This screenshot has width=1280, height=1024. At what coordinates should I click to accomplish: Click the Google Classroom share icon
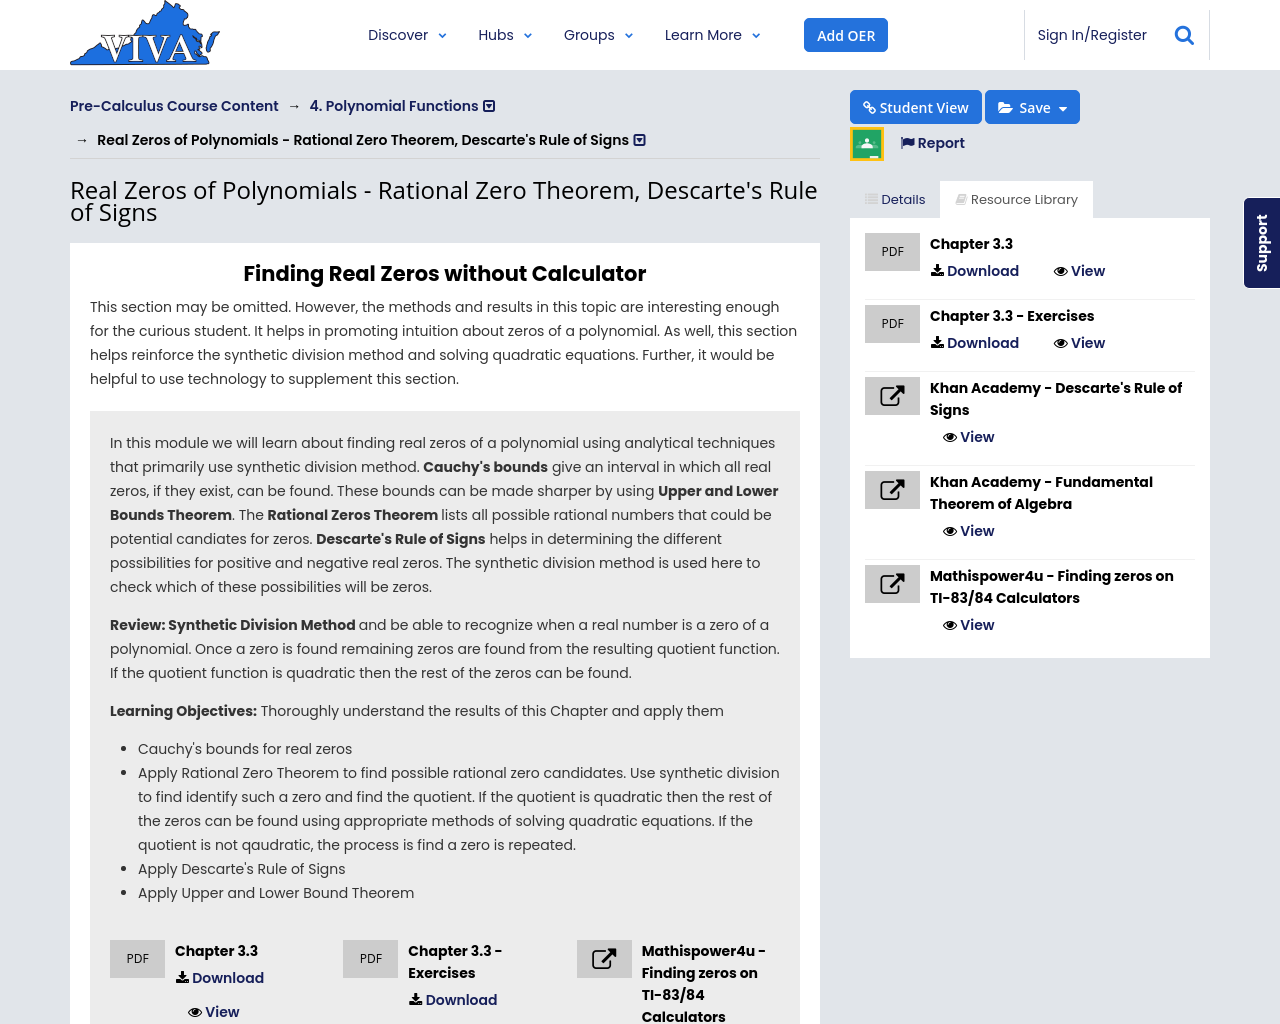tap(867, 144)
